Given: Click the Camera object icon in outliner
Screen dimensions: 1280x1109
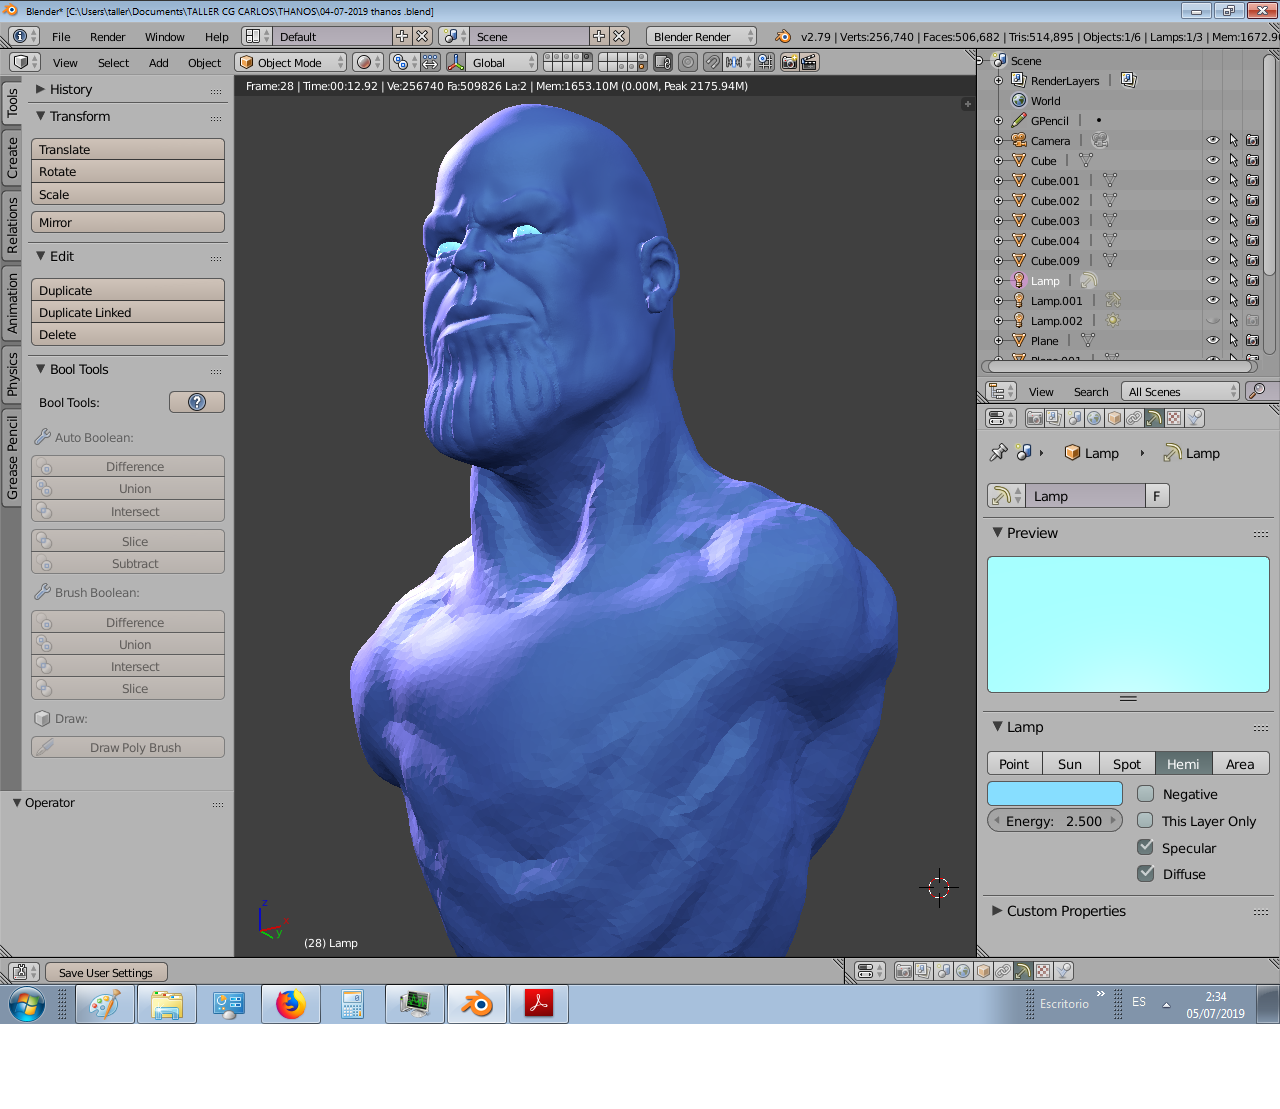Looking at the screenshot, I should 1019,140.
